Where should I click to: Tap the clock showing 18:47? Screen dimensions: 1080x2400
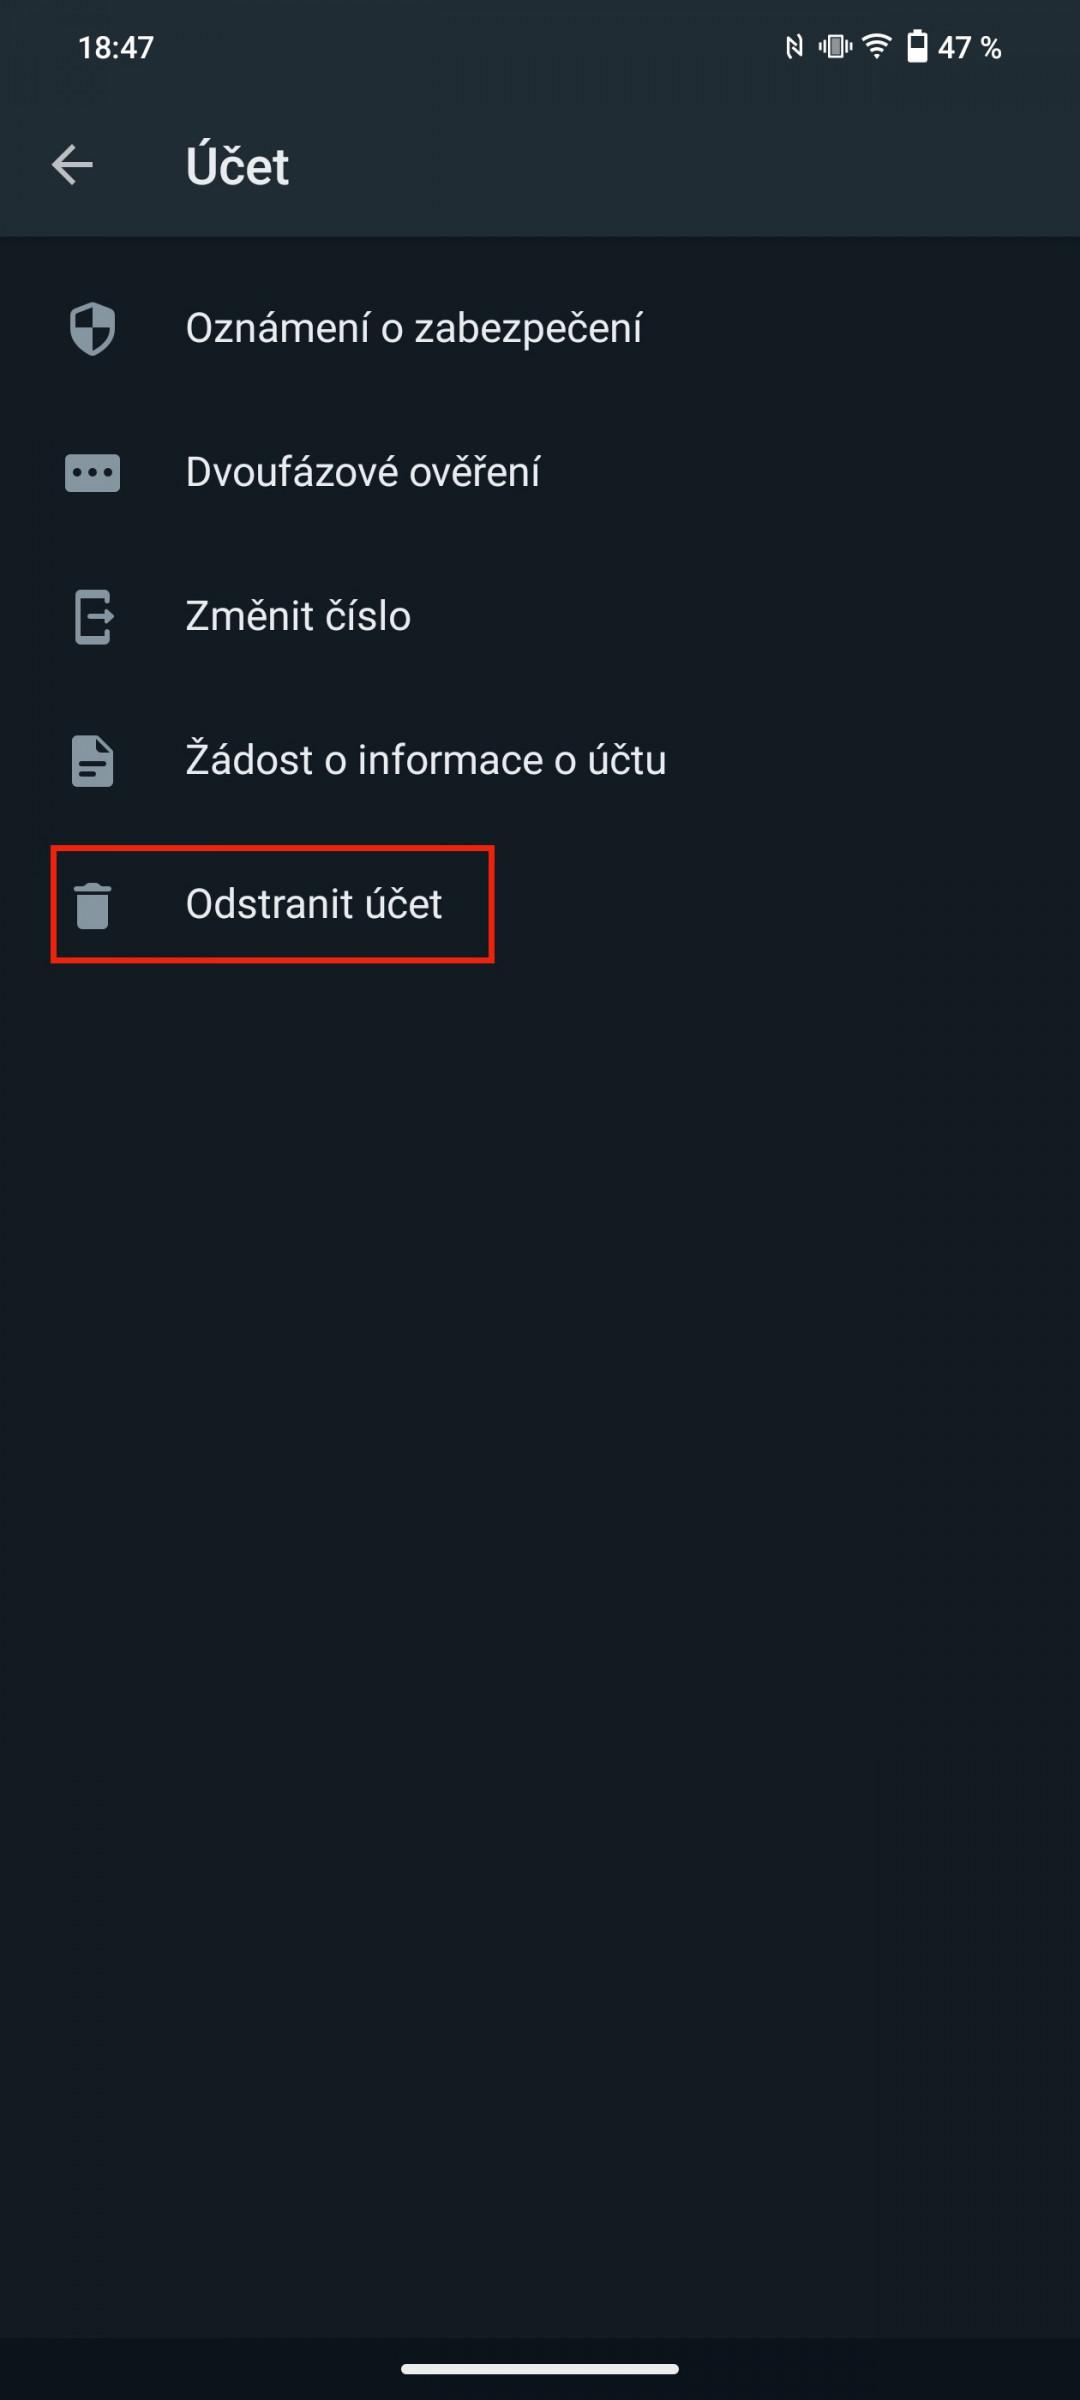116,47
